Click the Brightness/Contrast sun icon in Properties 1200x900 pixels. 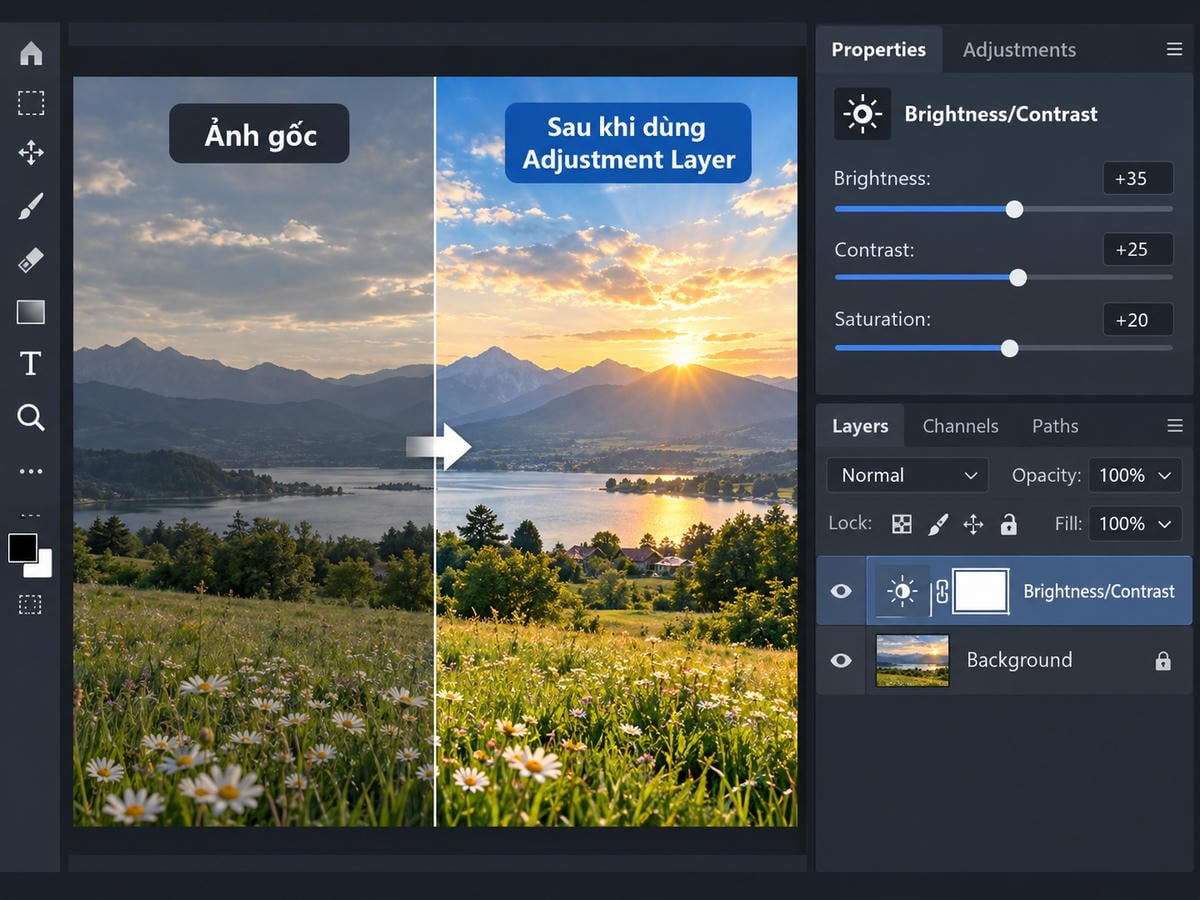862,114
